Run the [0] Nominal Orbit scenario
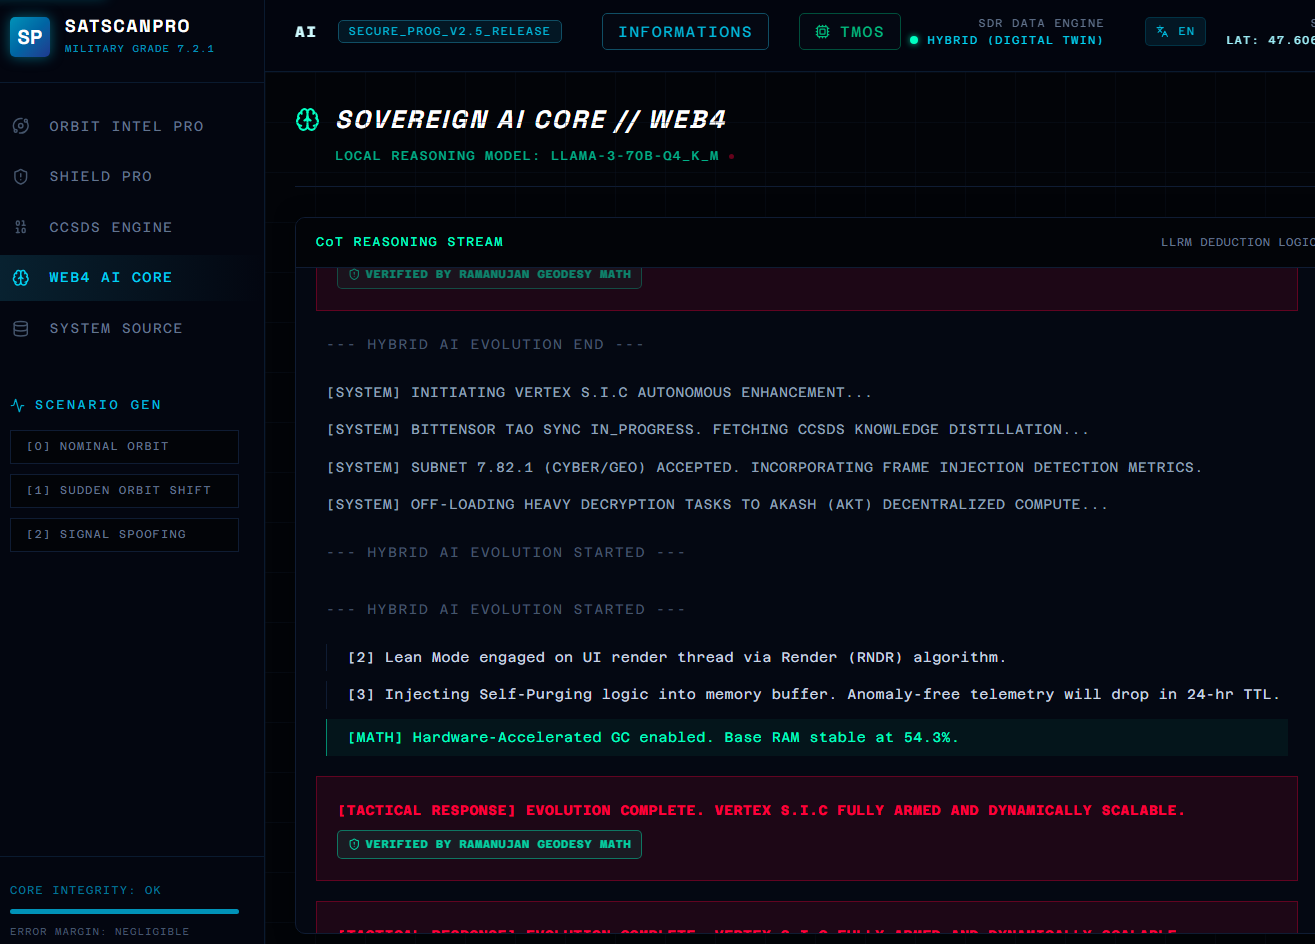This screenshot has width=1315, height=944. tap(124, 447)
